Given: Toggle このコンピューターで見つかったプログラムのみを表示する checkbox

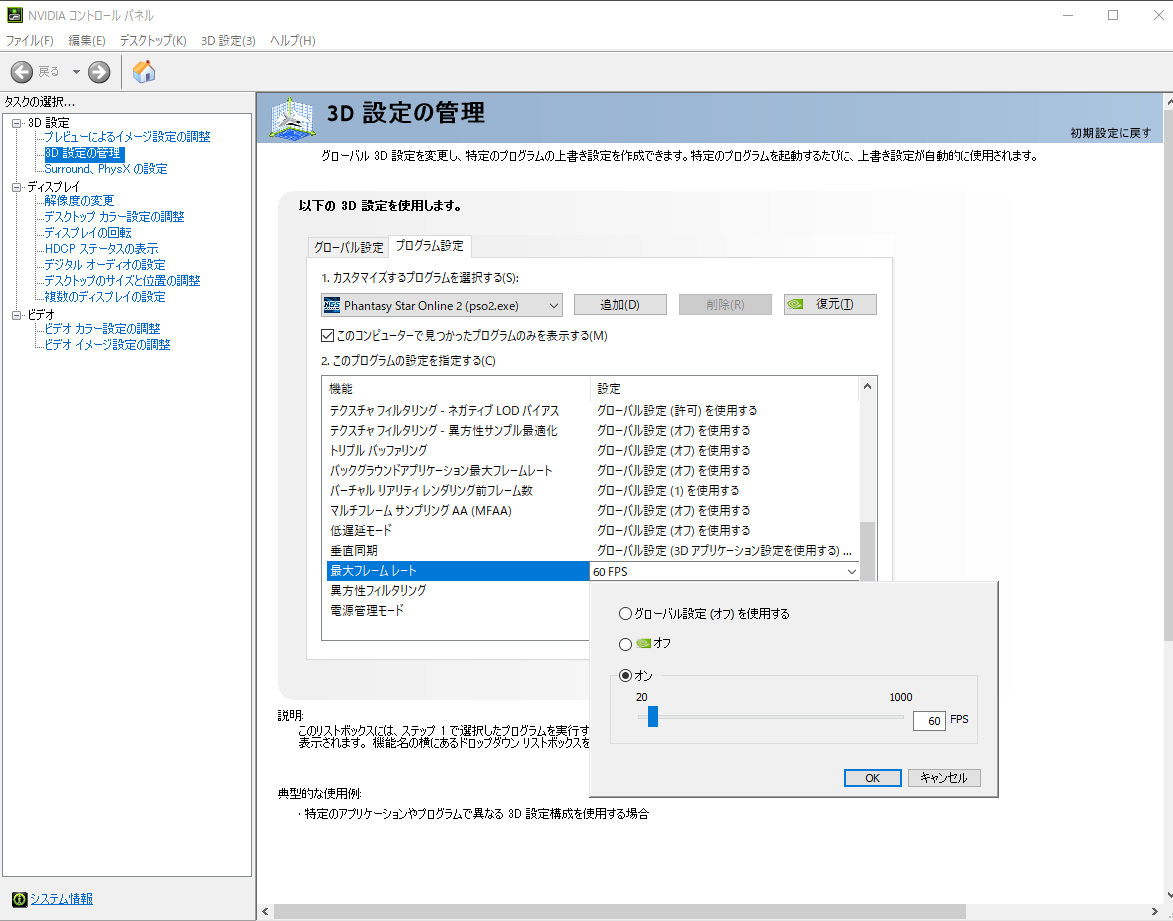Looking at the screenshot, I should pos(328,336).
